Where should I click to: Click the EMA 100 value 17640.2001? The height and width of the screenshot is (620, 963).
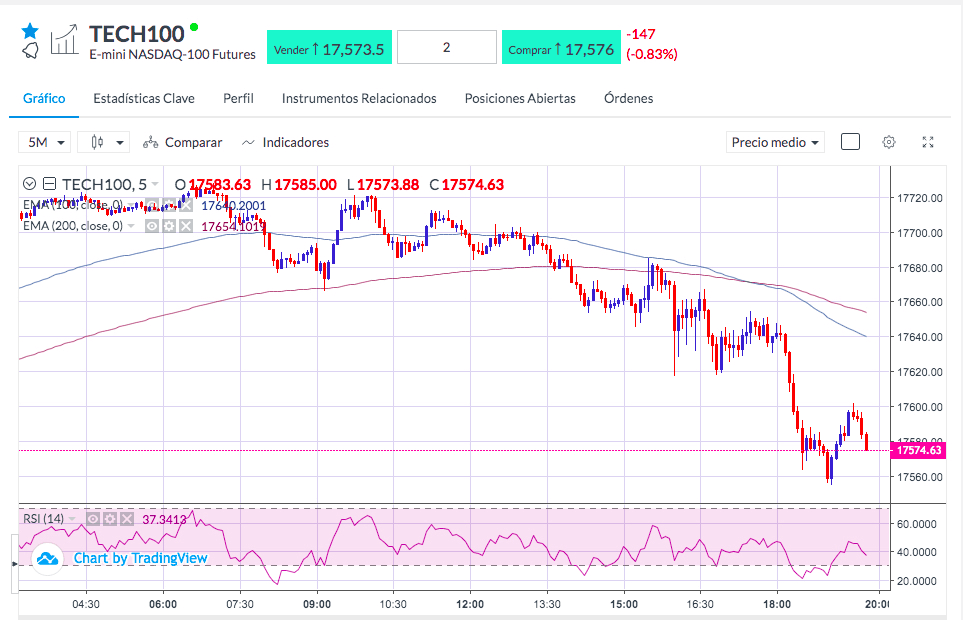tap(234, 206)
